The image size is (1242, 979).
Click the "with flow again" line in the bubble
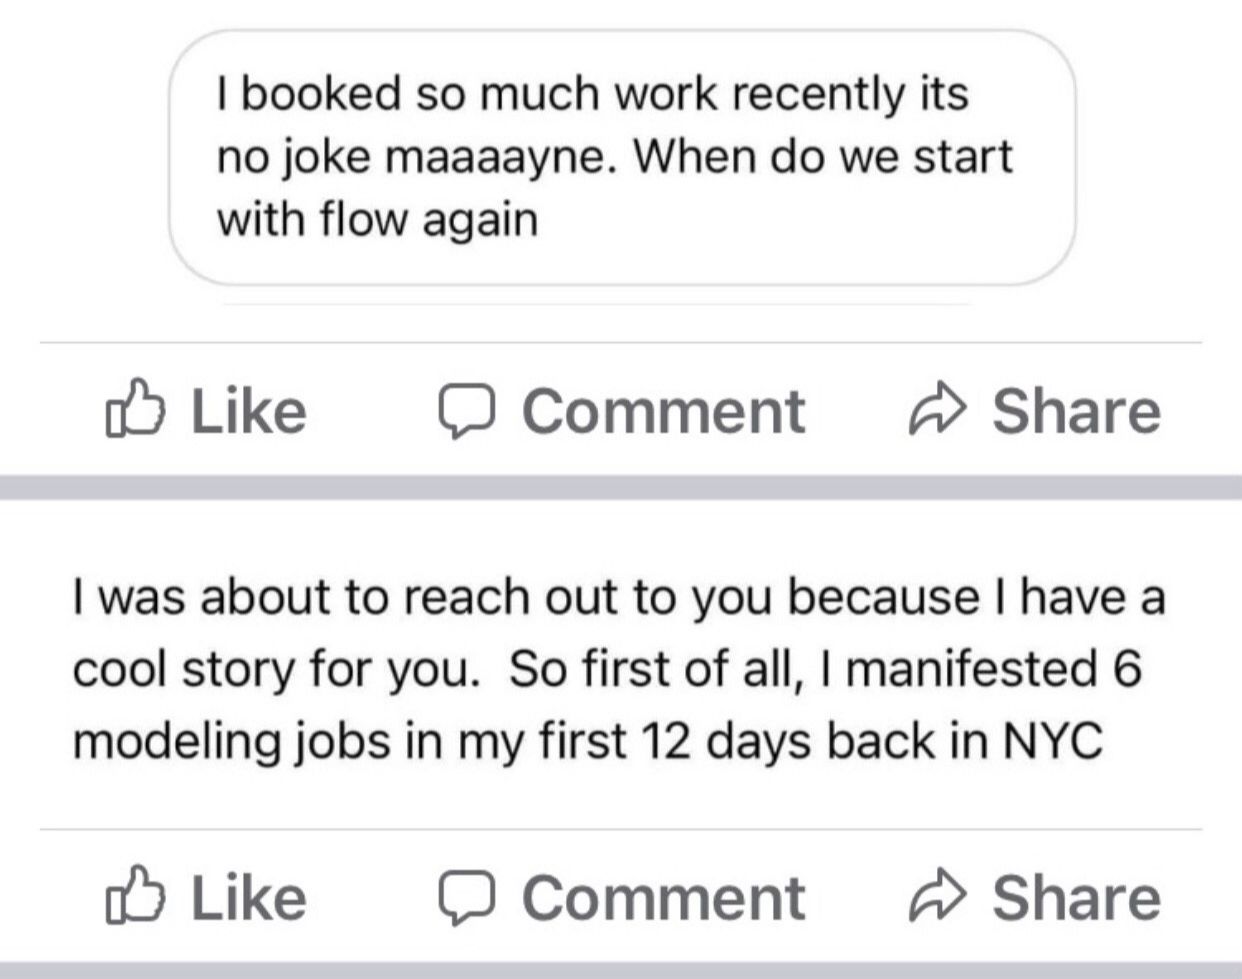377,219
